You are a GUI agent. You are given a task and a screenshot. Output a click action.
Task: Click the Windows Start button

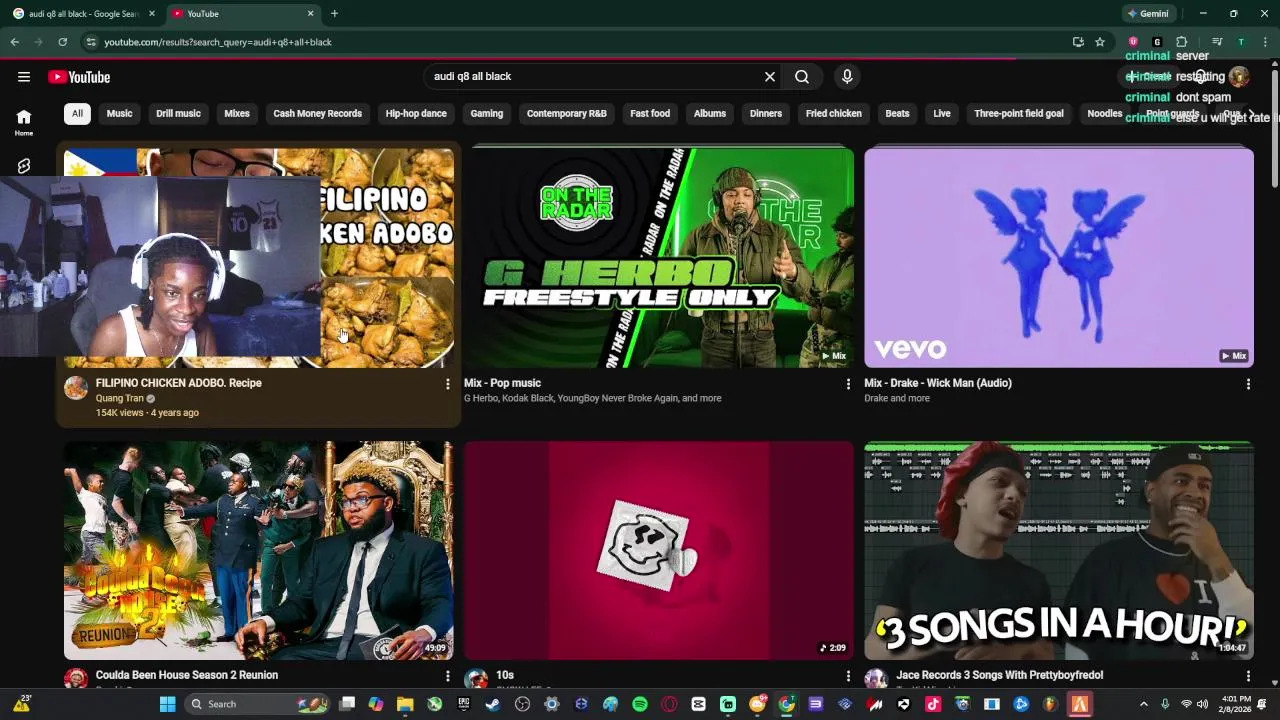click(x=167, y=704)
